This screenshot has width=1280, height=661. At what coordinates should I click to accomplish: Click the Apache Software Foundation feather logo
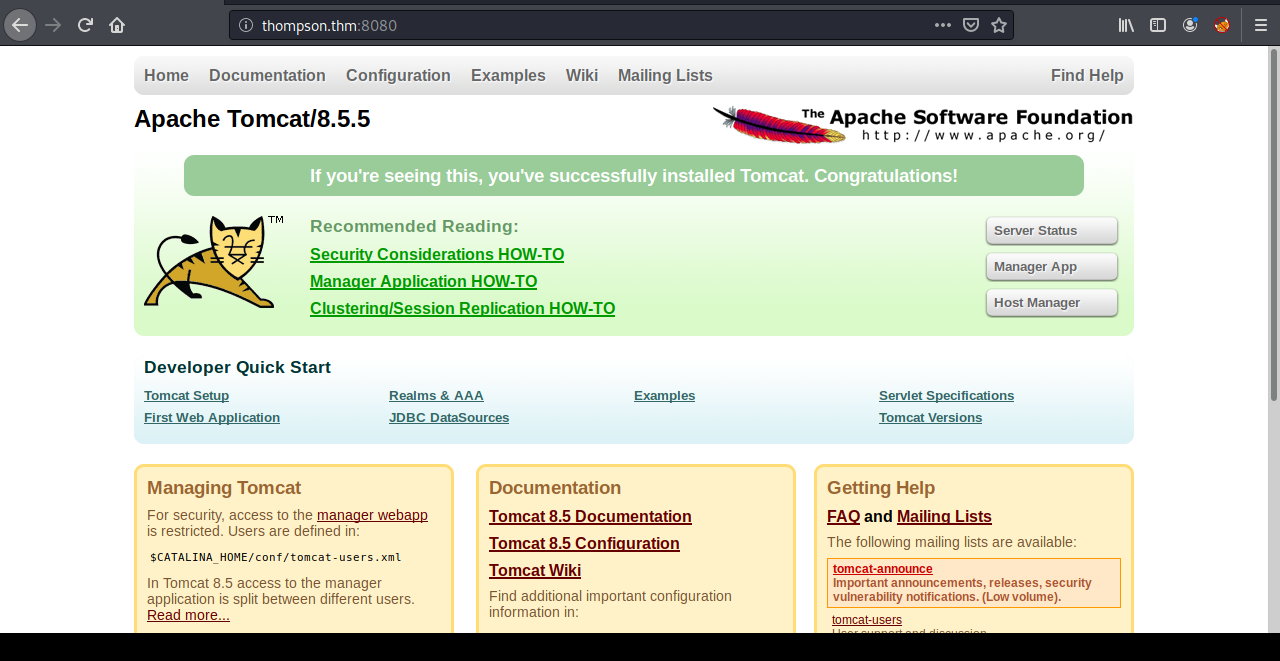tap(923, 124)
